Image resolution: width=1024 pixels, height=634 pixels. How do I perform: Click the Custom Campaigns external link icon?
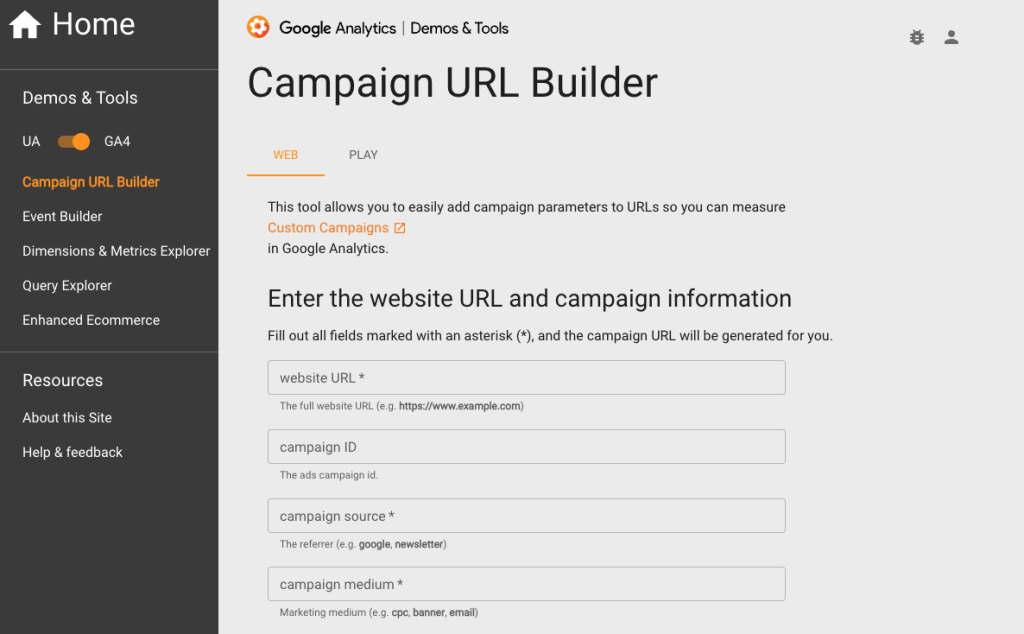[400, 228]
